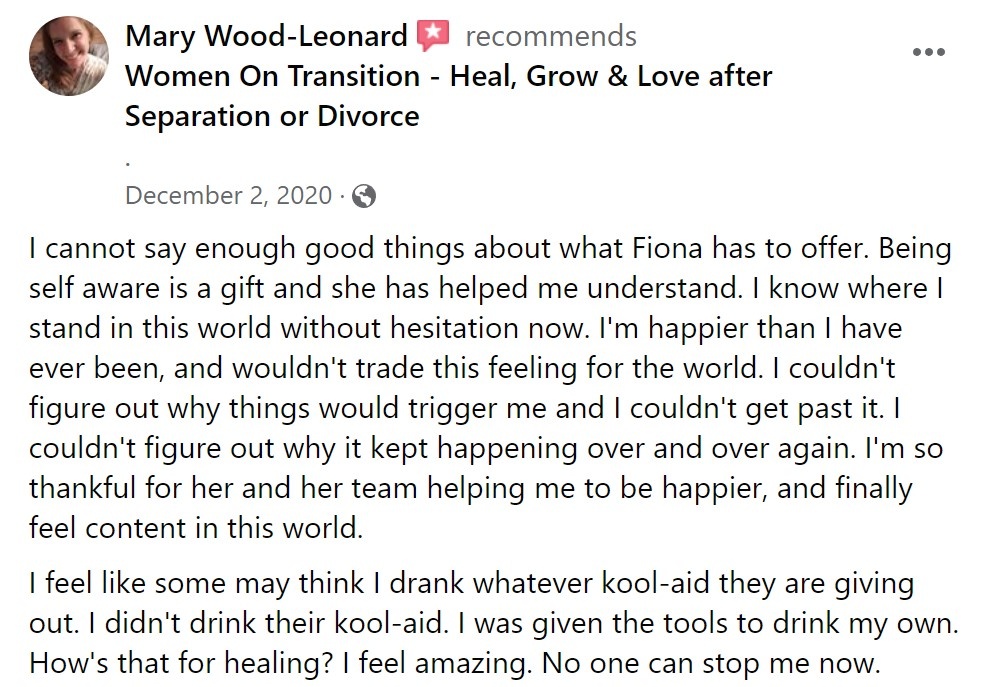
Task: Click the word 'recommends' in the header
Action: pyautogui.click(x=550, y=36)
